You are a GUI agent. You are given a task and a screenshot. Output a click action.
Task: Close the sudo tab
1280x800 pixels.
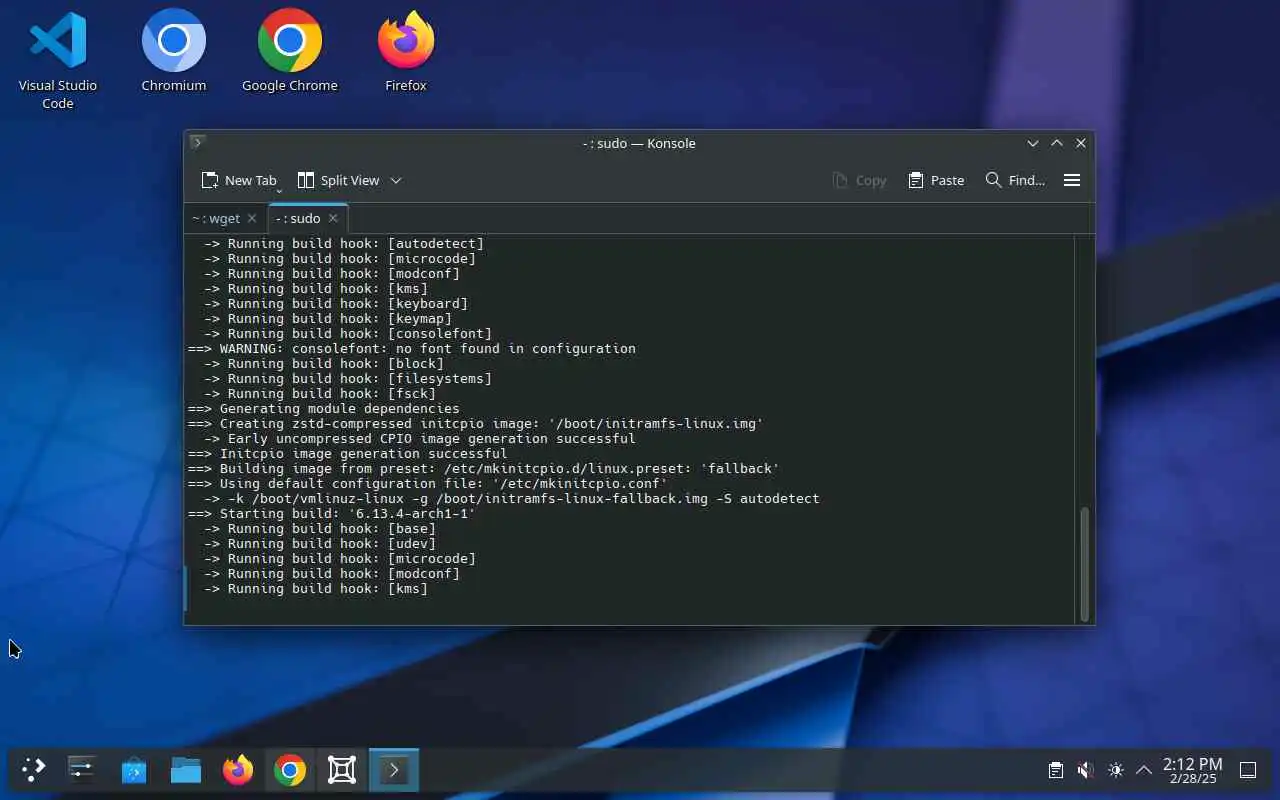(333, 218)
